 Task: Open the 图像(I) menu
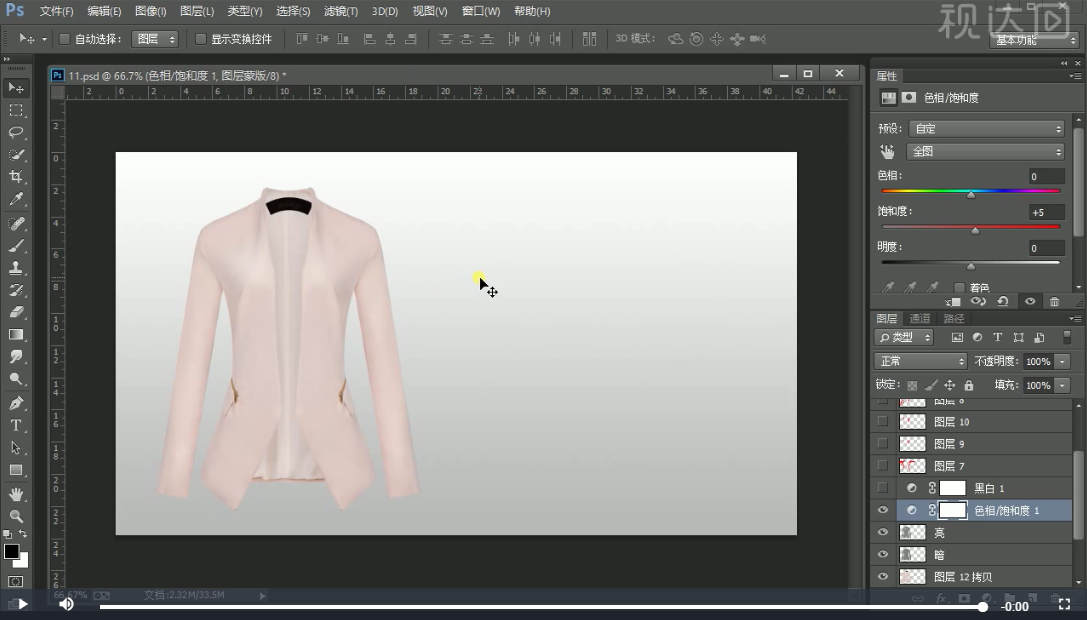[x=150, y=11]
